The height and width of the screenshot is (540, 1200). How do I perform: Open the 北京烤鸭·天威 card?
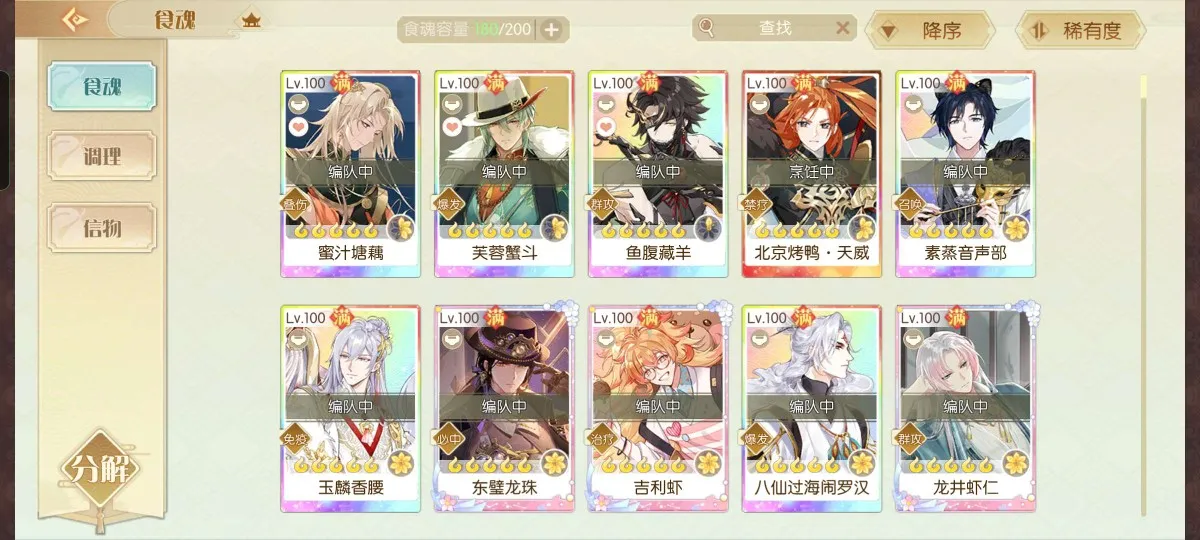pos(811,174)
